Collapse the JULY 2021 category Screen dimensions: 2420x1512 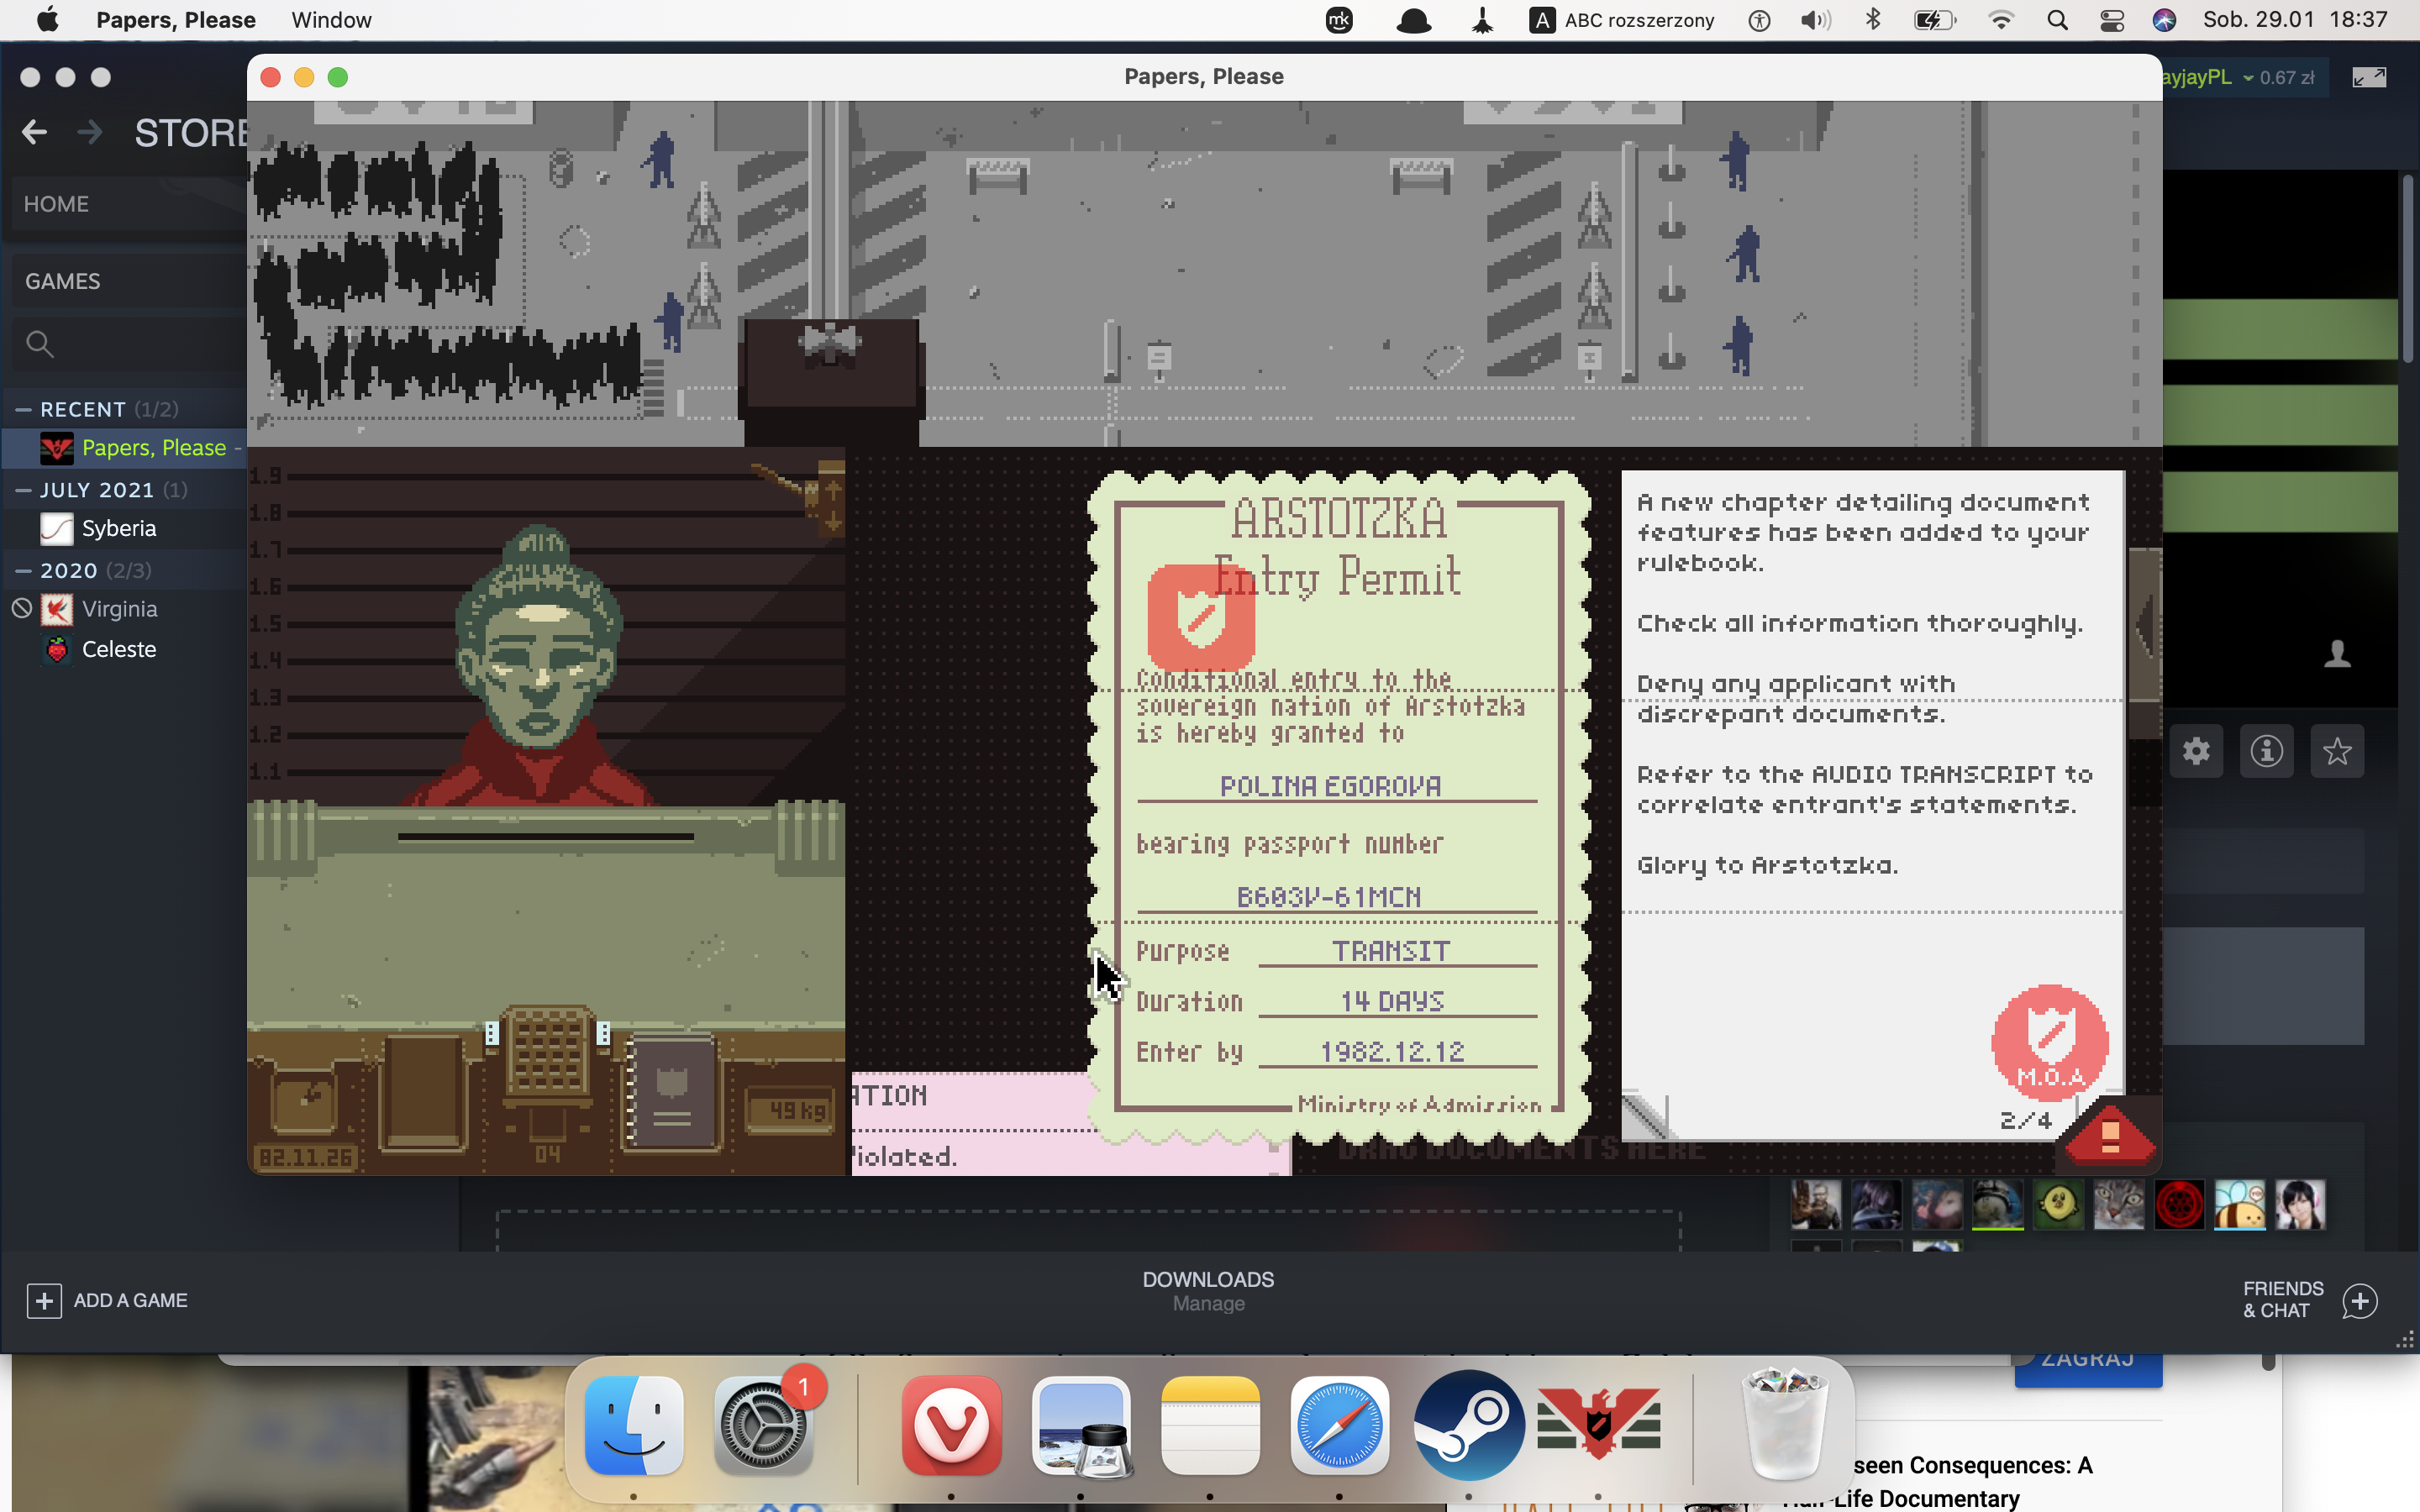point(24,490)
